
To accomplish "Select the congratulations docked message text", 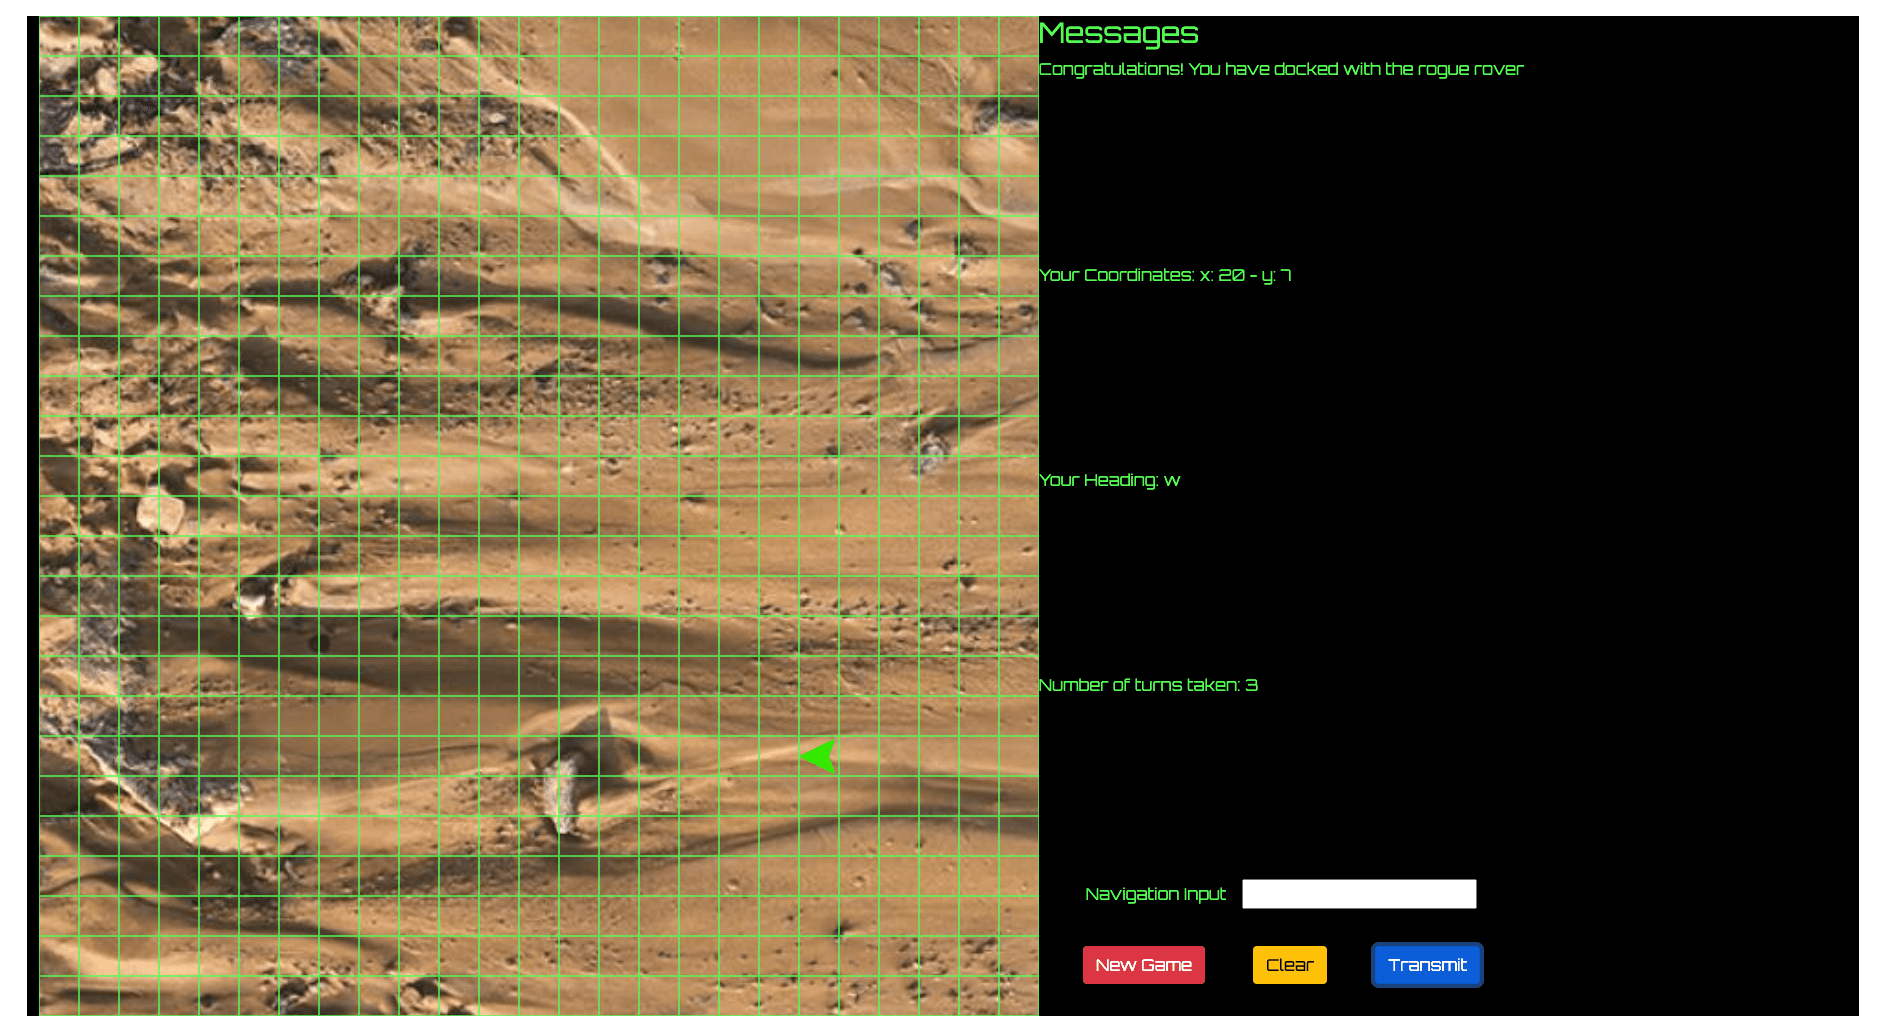I will pos(1281,69).
